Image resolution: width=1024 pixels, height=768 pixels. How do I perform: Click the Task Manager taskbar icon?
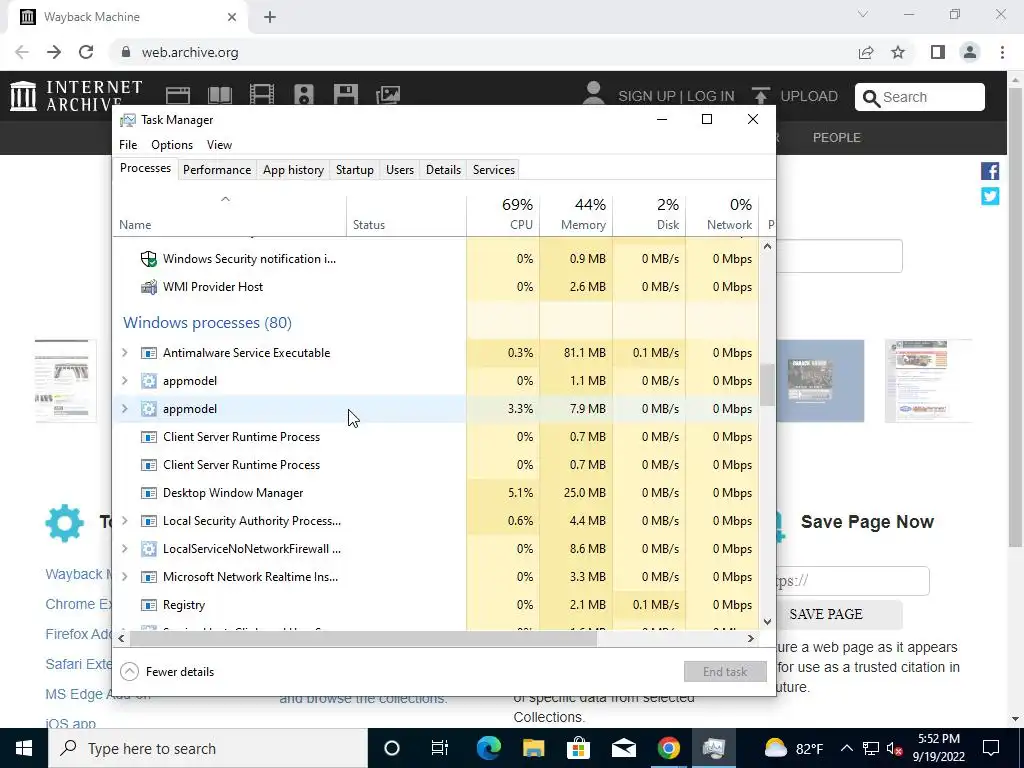coord(714,748)
